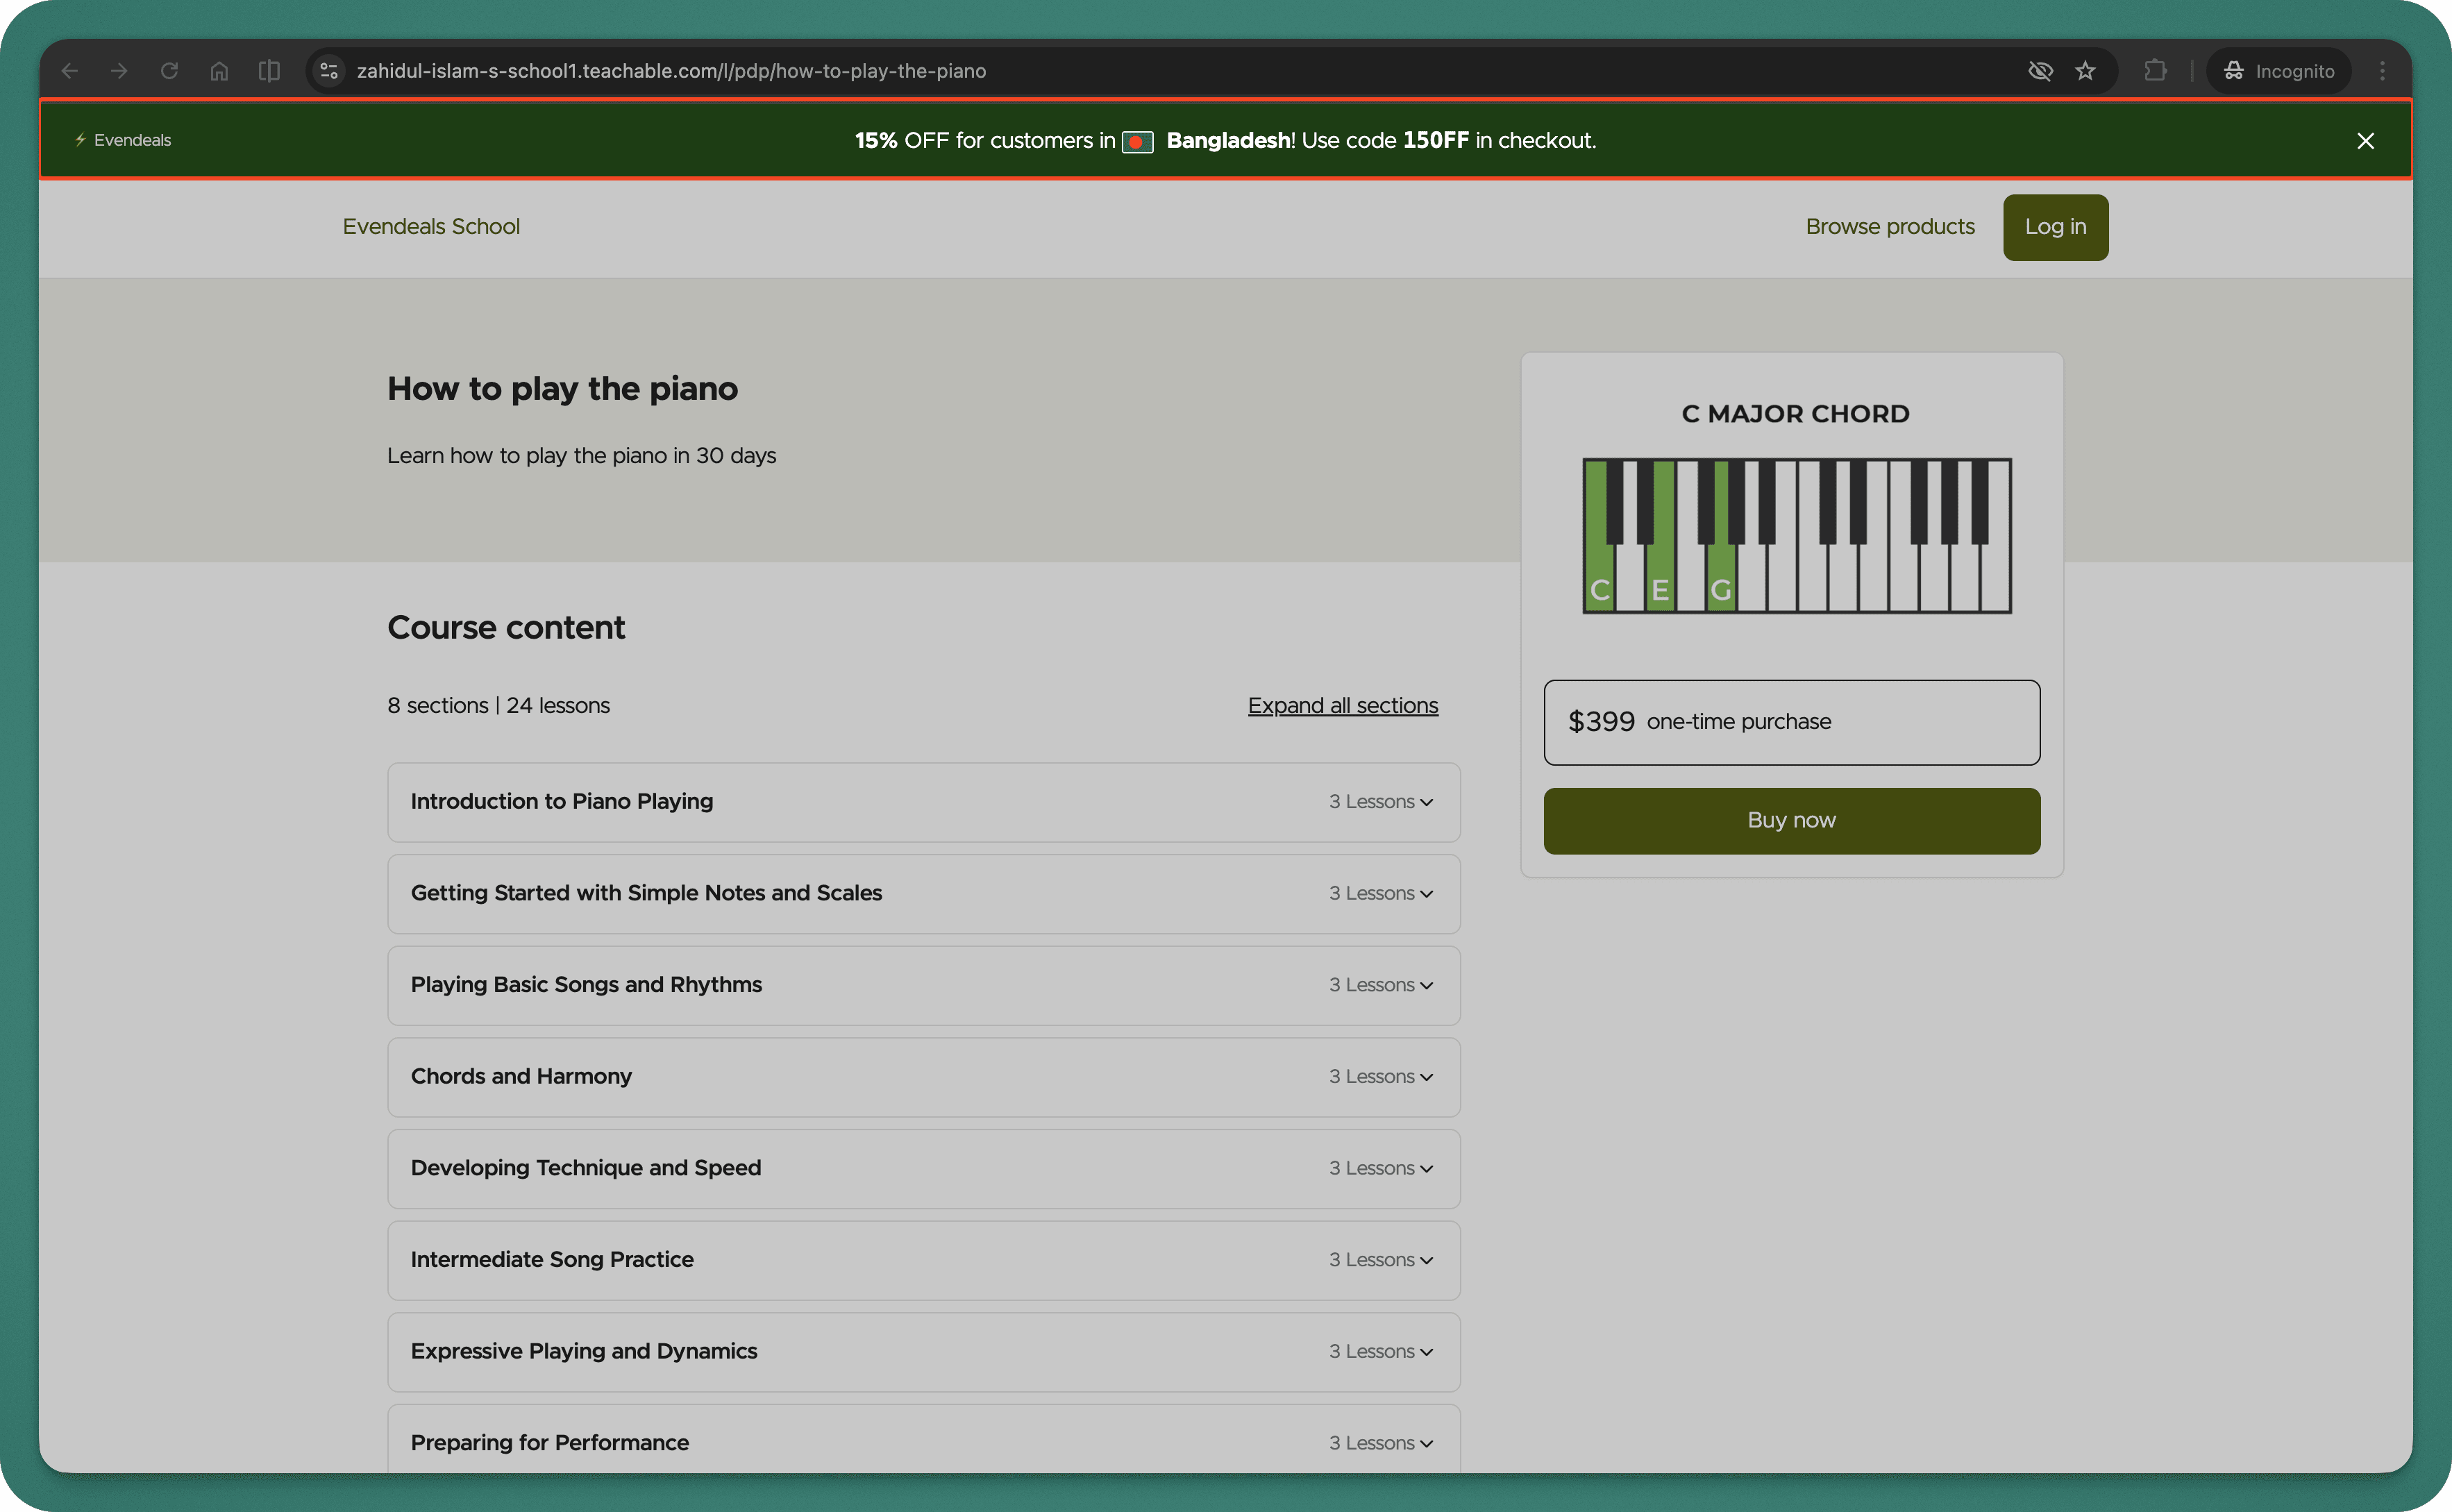Open the extensions puzzle icon

point(2155,71)
